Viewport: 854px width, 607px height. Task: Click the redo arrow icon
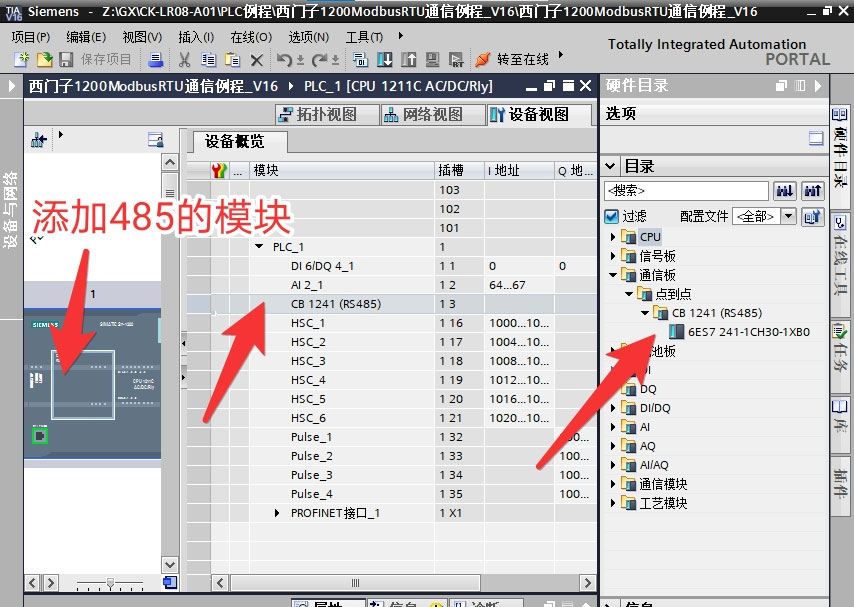point(320,59)
